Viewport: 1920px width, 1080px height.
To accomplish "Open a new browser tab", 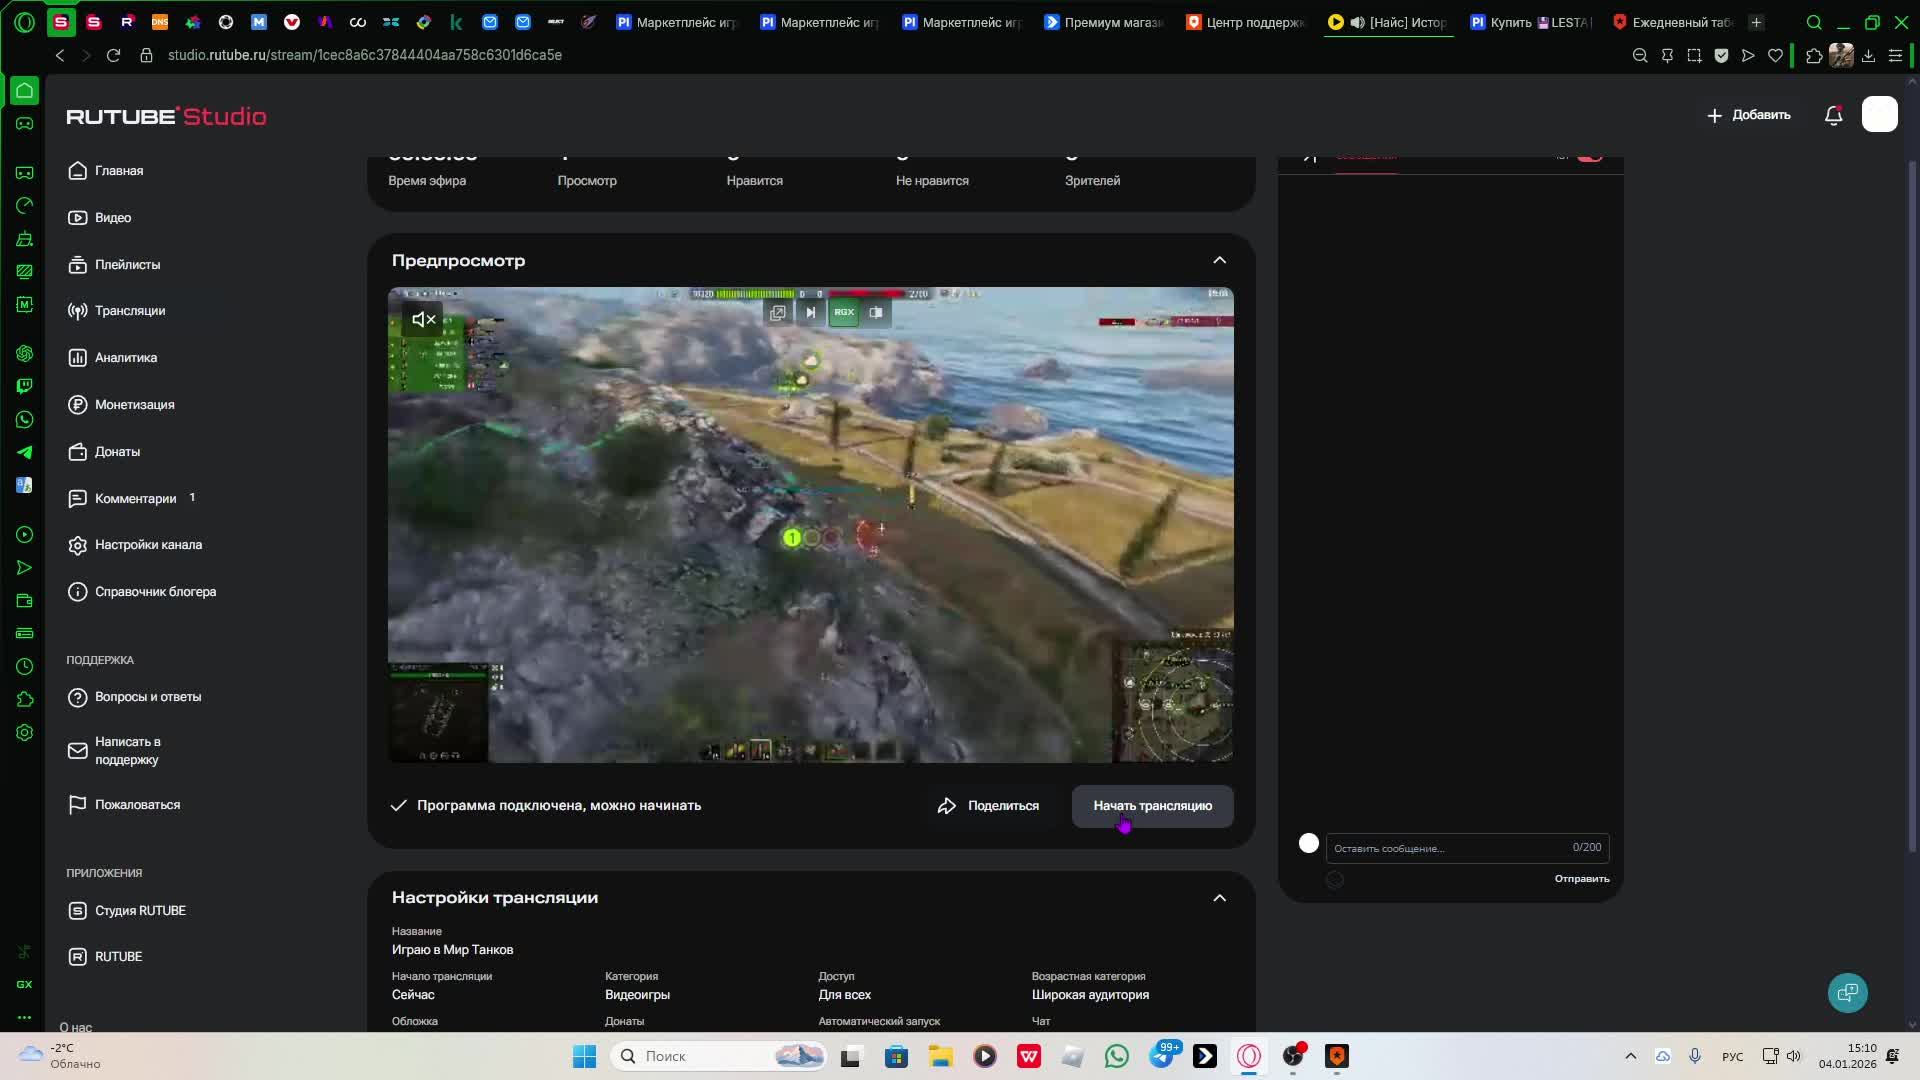I will 1756,22.
